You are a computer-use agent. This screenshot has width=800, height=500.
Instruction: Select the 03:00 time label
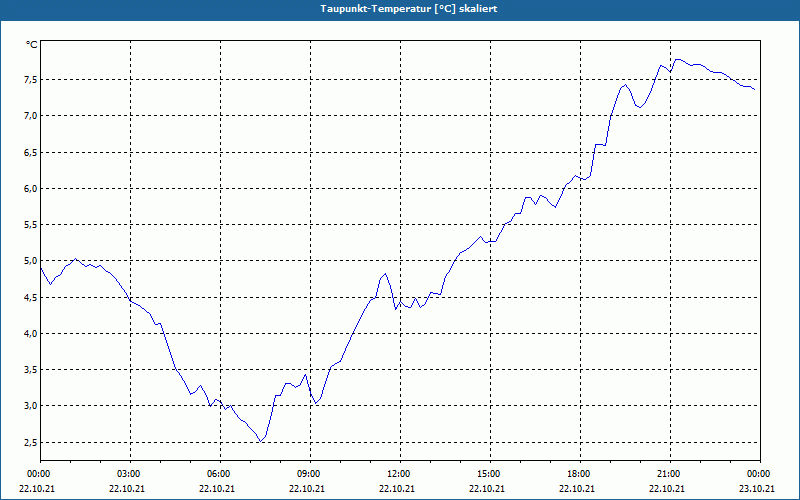coord(128,474)
